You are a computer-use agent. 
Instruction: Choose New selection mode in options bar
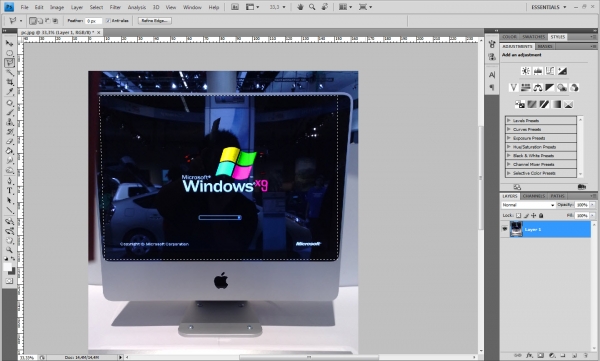(33, 21)
